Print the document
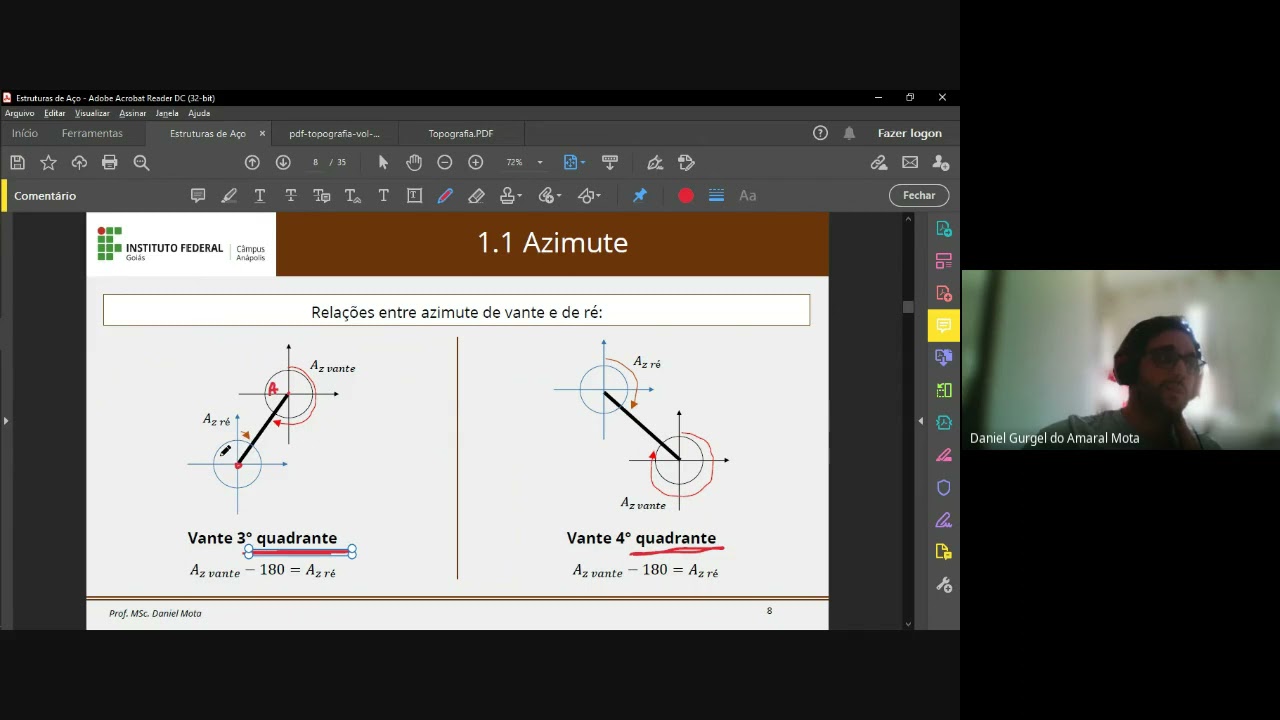The width and height of the screenshot is (1280, 720). pos(110,162)
